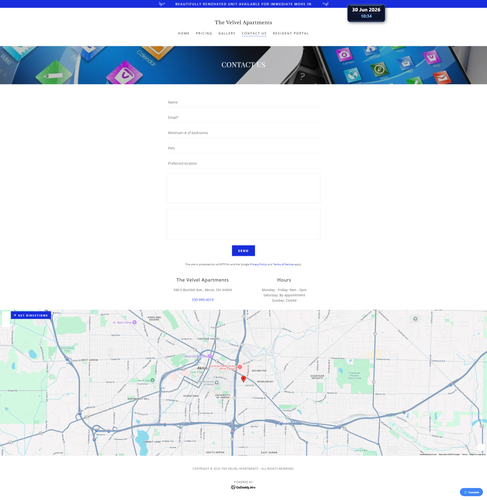The width and height of the screenshot is (487, 500).
Task: Click the renovated unit announcement banner
Action: [243, 4]
